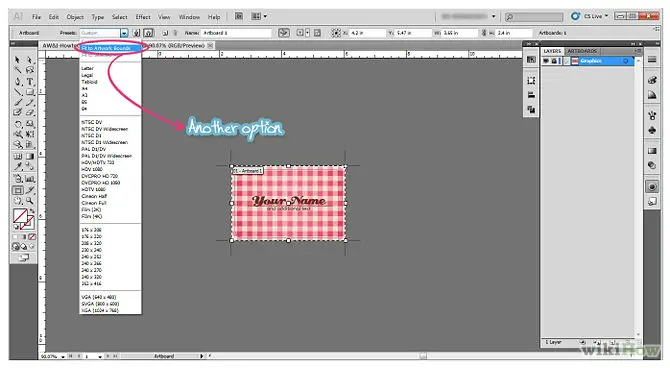Toggle landscape orientation button in control bar

coord(148,33)
